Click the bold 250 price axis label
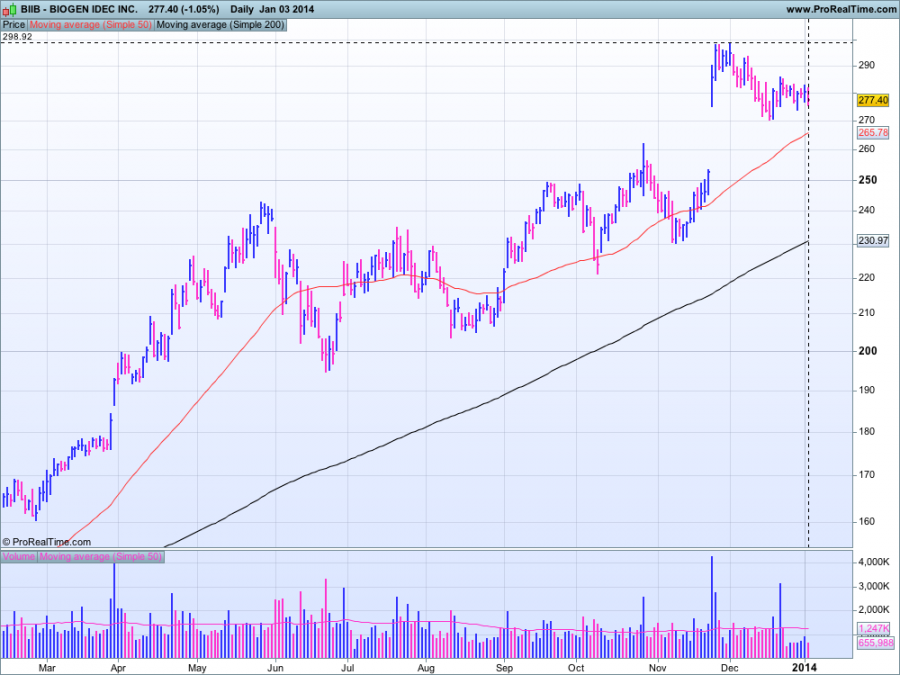The width and height of the screenshot is (900, 675). pyautogui.click(x=868, y=180)
